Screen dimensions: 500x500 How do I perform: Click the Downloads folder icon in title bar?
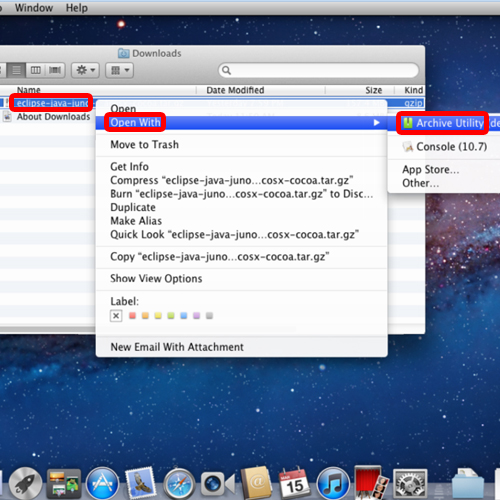point(123,53)
